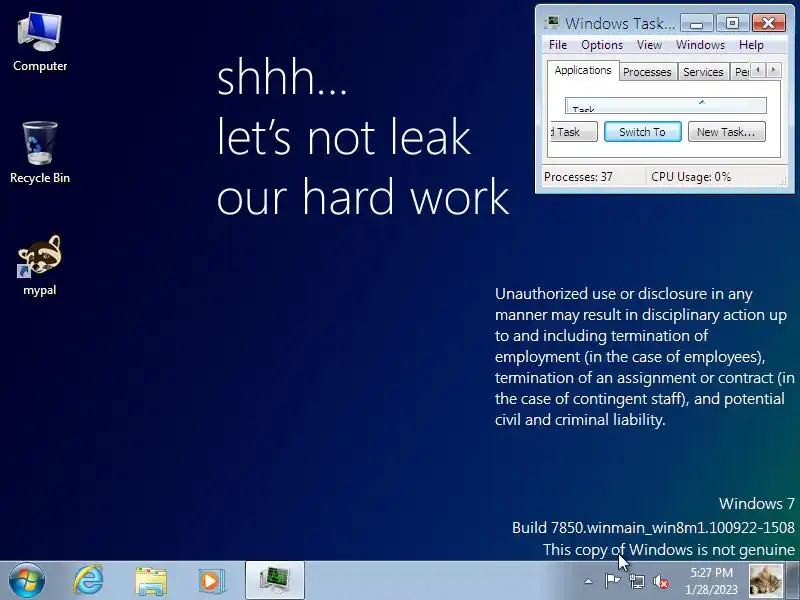Open the View menu

[649, 45]
